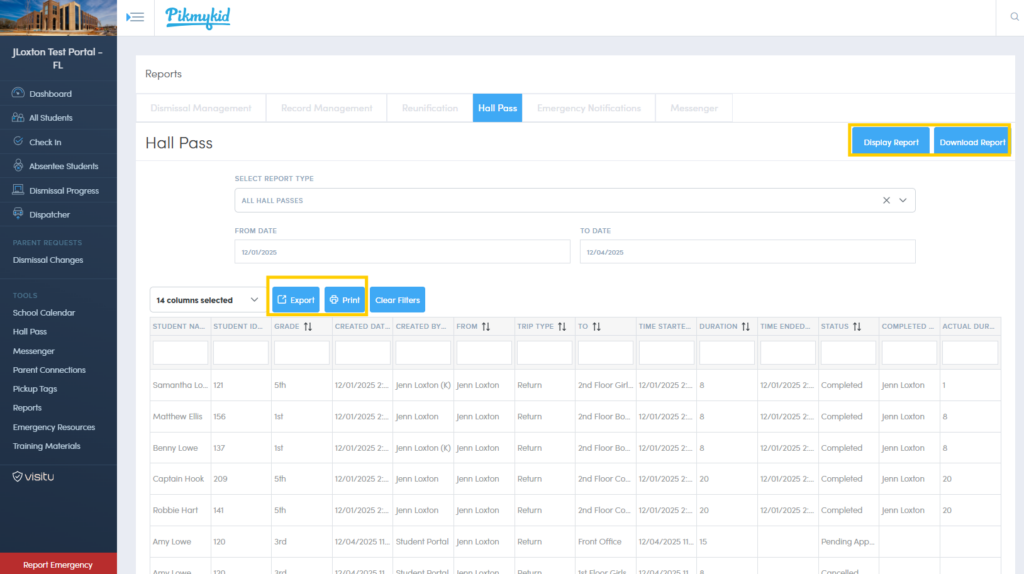Sort table by Duration column
The width and height of the screenshot is (1024, 574).
click(745, 326)
